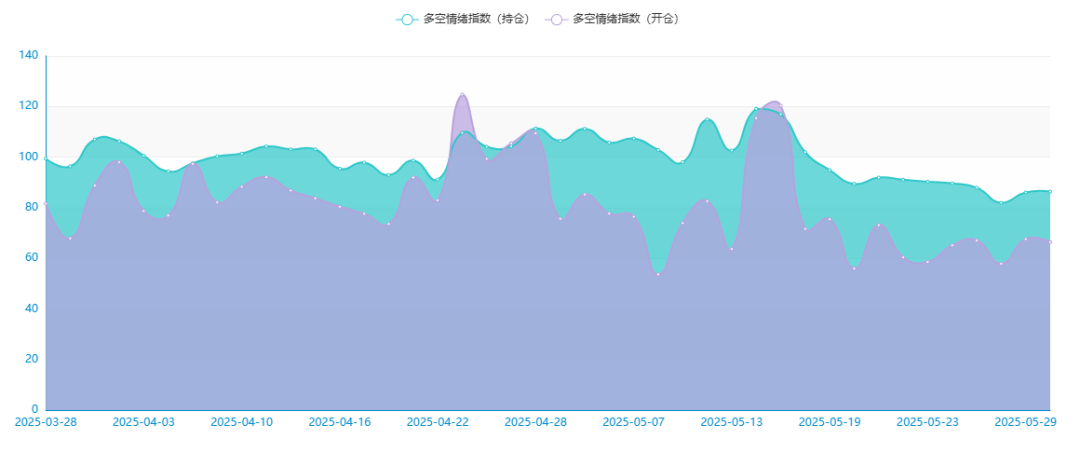Click the 60 y-axis tick label
This screenshot has width=1080, height=466.
pos(31,258)
